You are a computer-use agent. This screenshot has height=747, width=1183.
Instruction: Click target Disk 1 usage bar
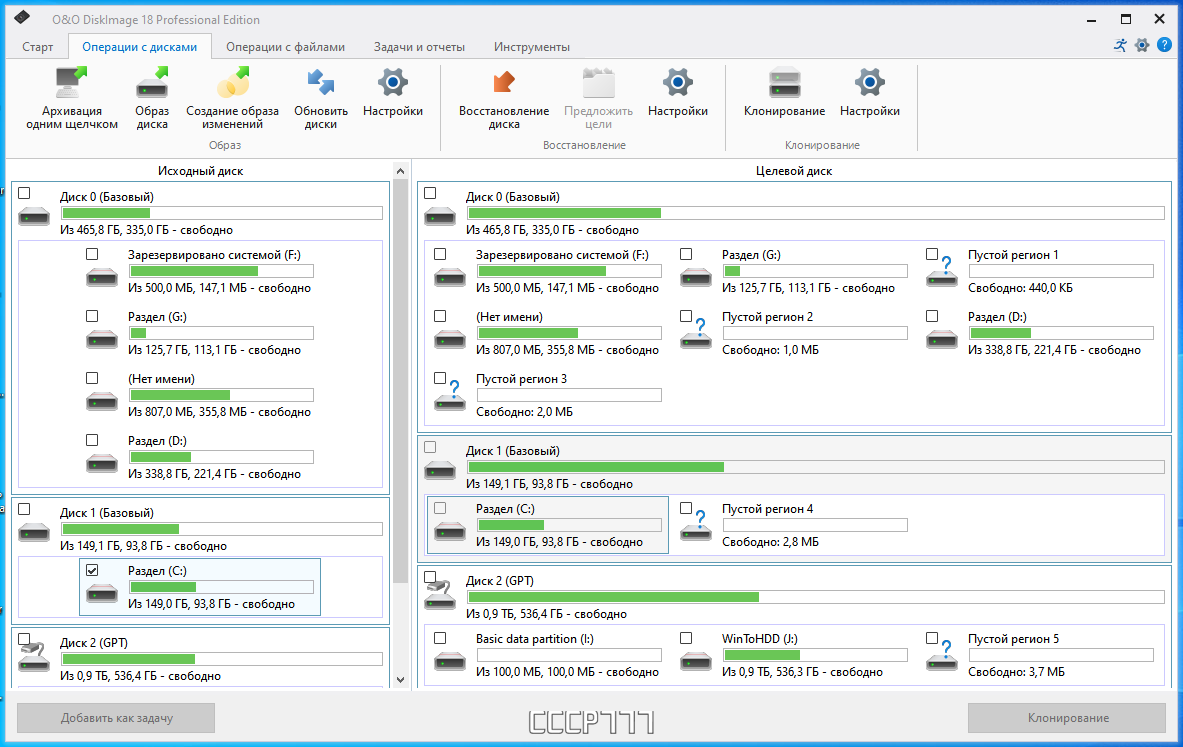pos(816,467)
